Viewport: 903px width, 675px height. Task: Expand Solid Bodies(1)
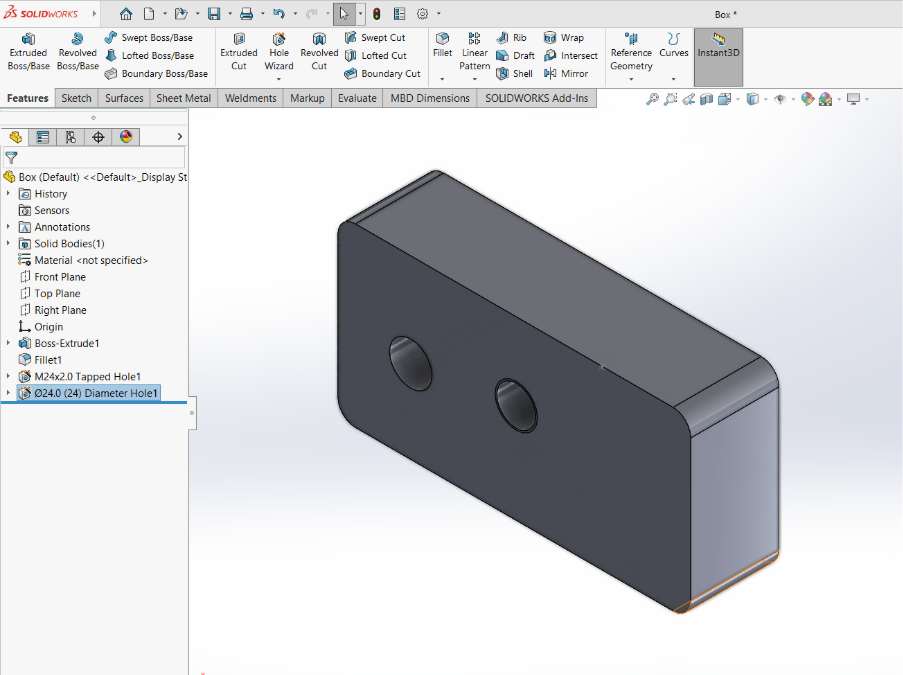(x=8, y=244)
